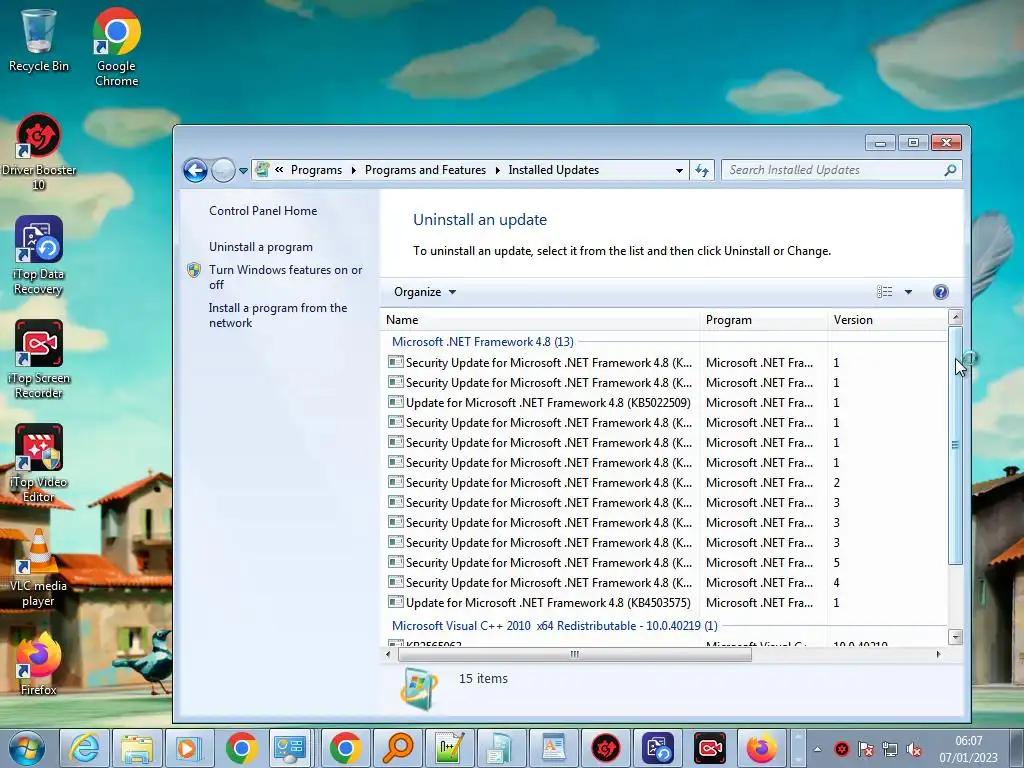Image resolution: width=1024 pixels, height=768 pixels.
Task: Click the muted volume tray icon
Action: (x=914, y=749)
